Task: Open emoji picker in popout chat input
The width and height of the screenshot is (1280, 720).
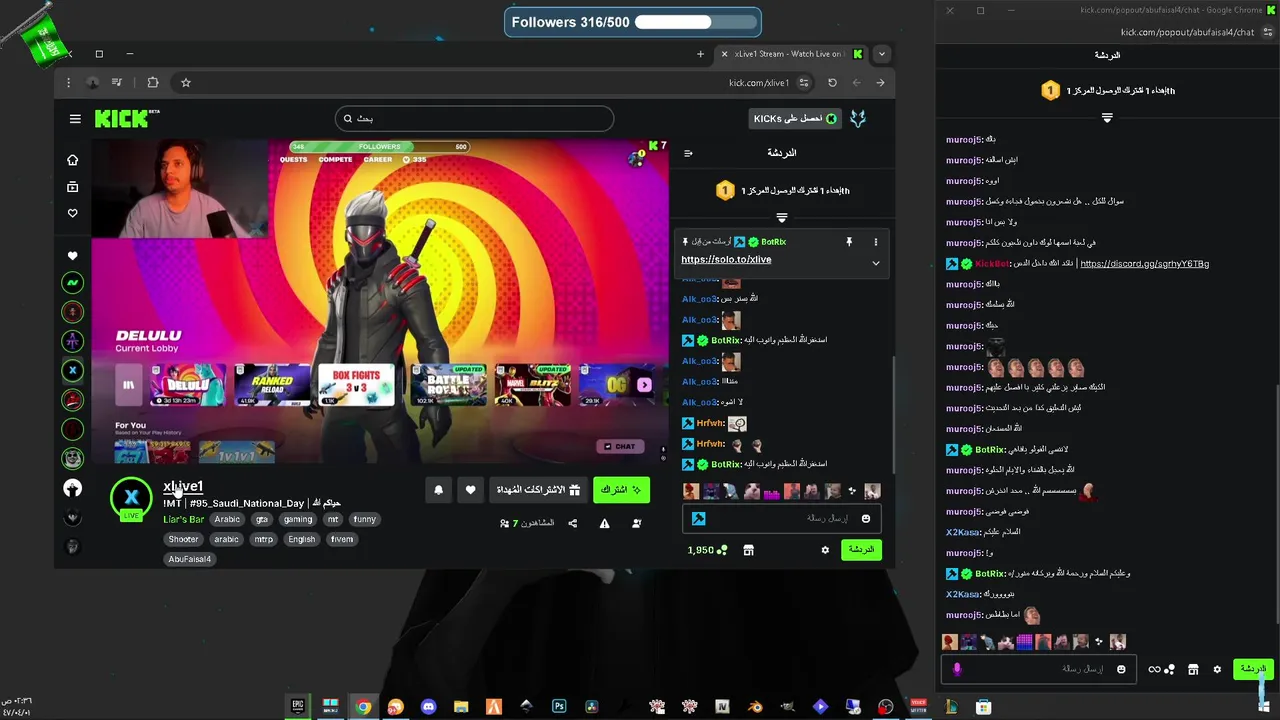Action: coord(1121,669)
